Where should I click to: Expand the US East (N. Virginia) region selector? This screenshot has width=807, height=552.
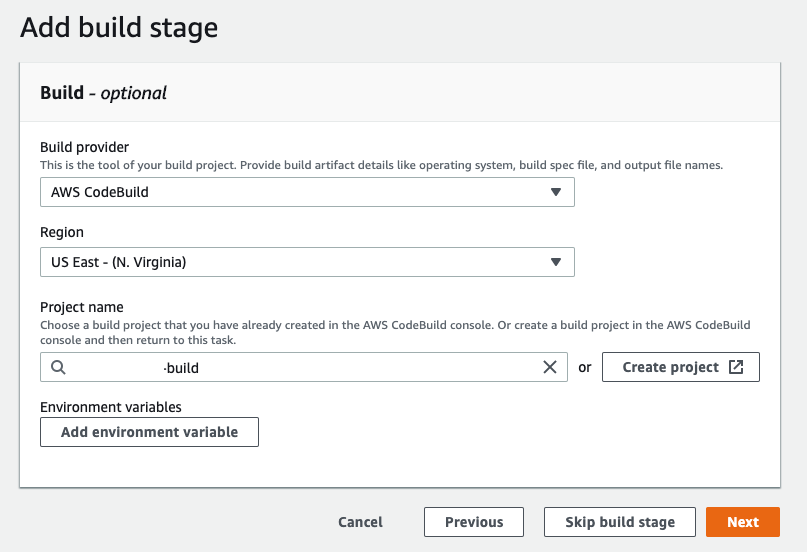[300, 262]
